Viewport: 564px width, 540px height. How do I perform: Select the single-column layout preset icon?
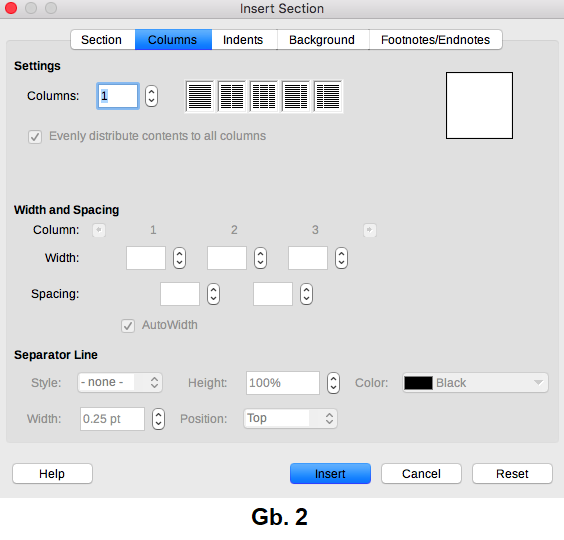(x=200, y=96)
